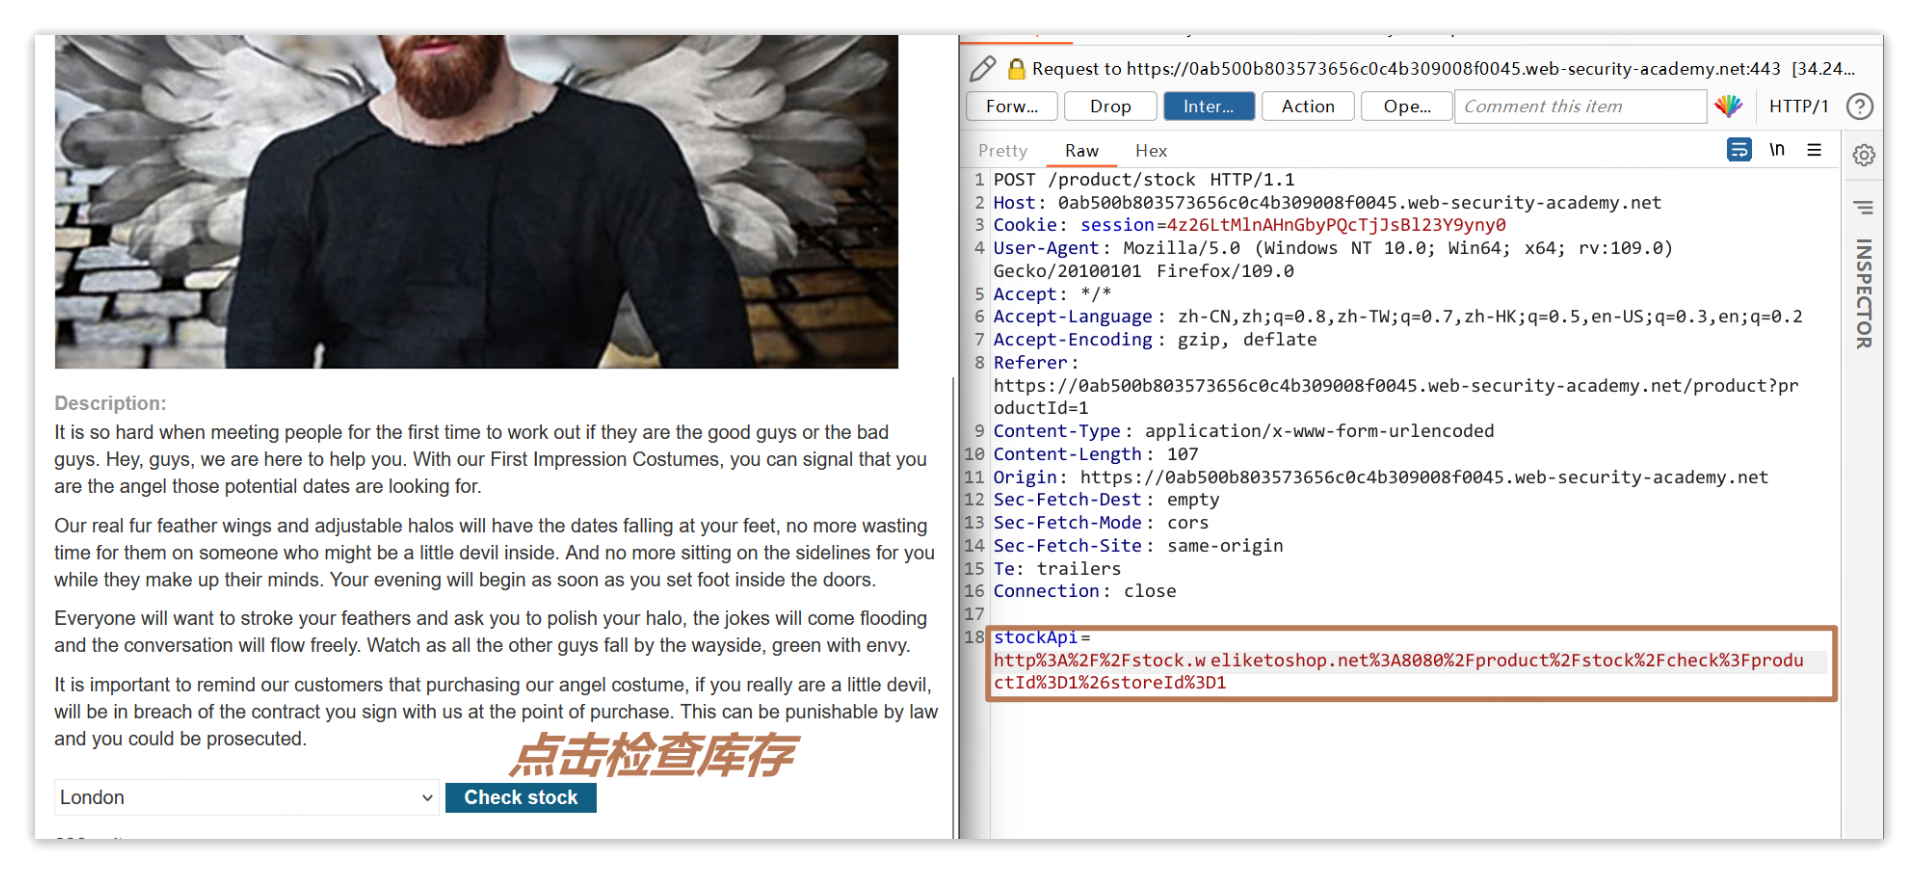
Task: Open the editor hamburger options menu
Action: (x=1814, y=150)
